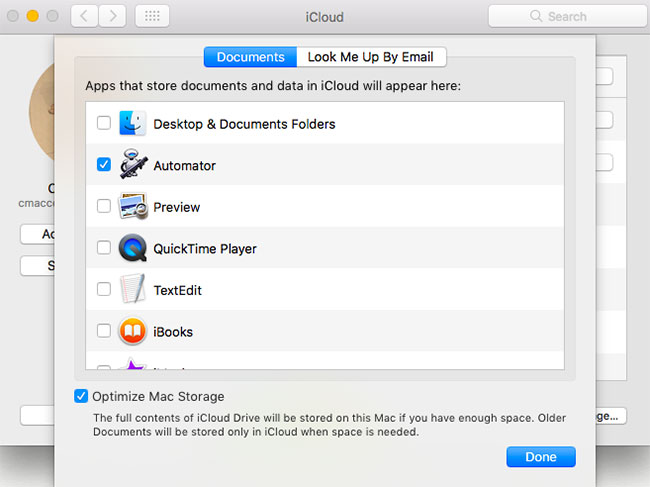
Task: Turn on iBooks iCloud storage checkbox
Action: coord(104,331)
